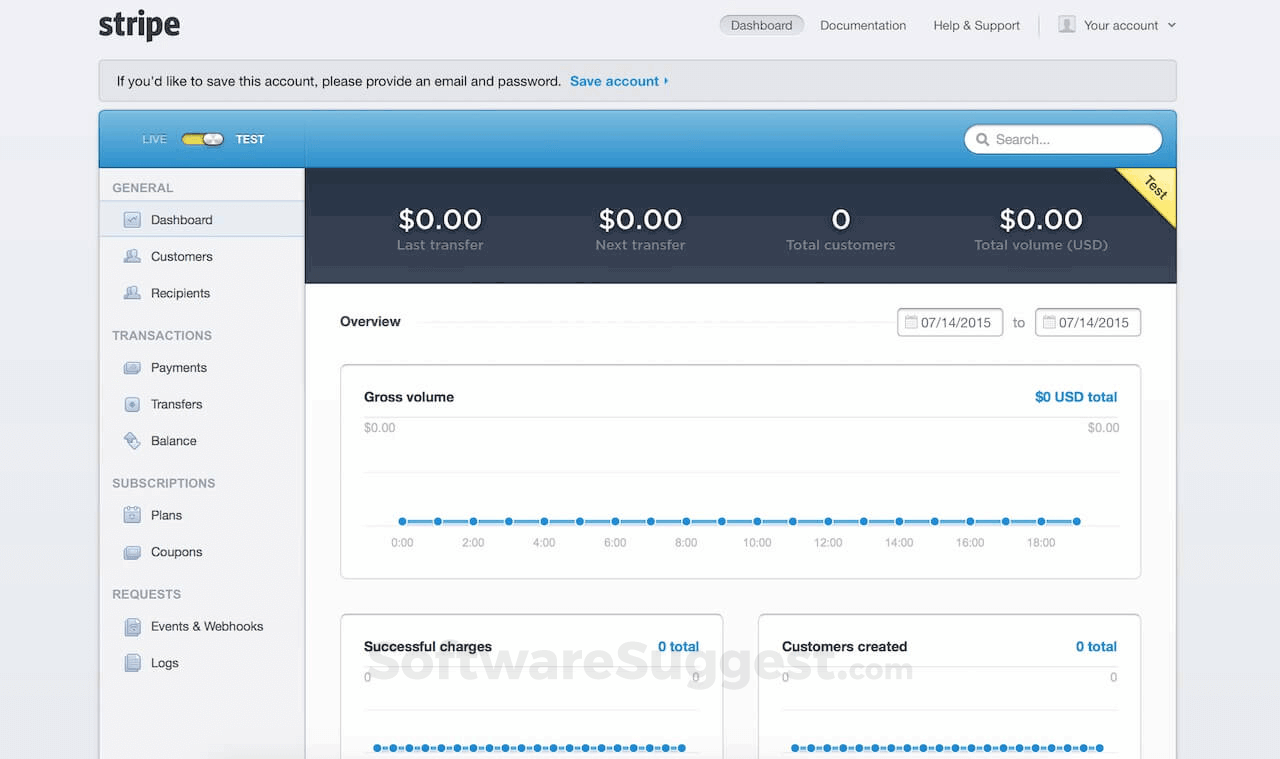Open the Logs icon

coord(132,662)
